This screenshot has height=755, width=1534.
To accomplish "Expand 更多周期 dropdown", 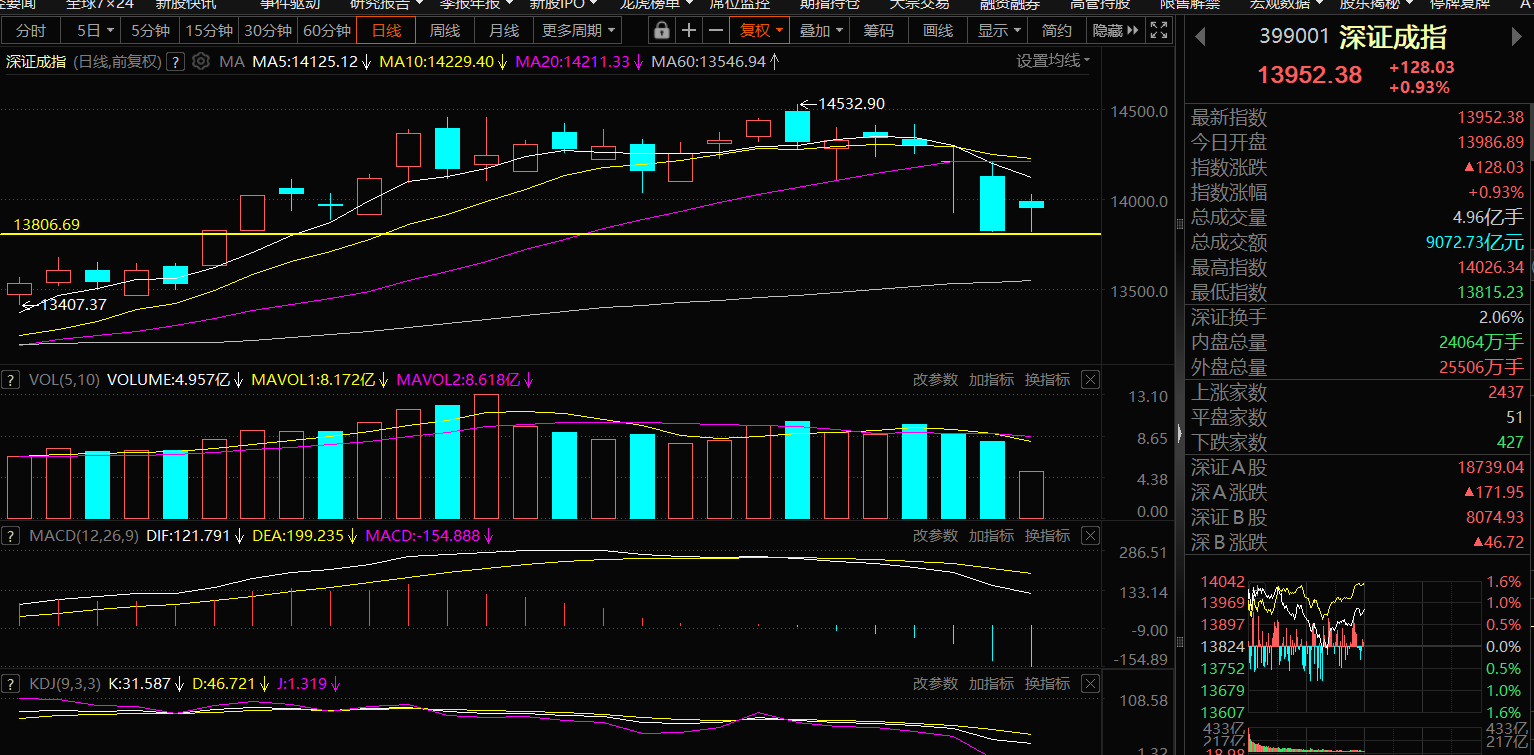I will point(577,30).
